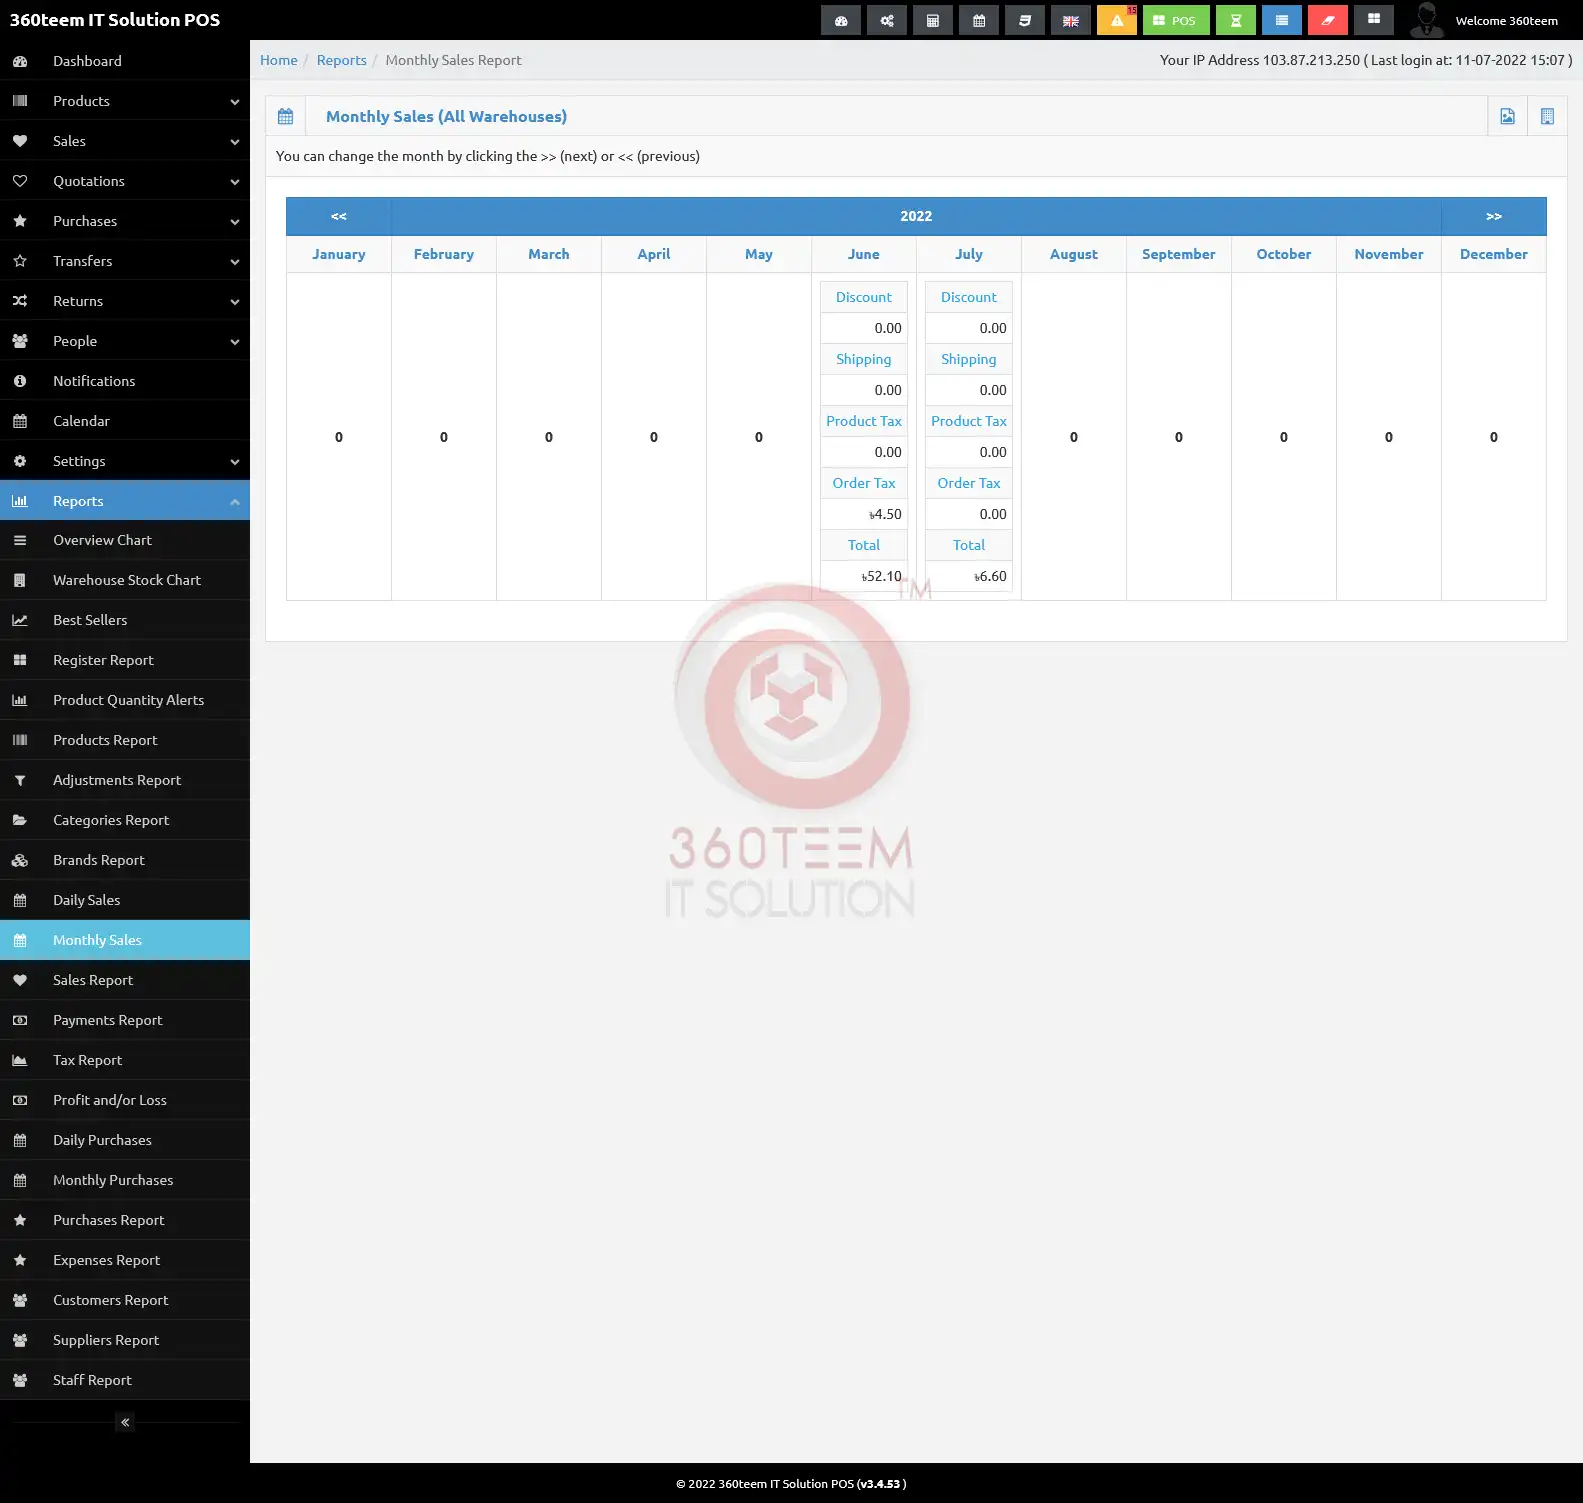The width and height of the screenshot is (1583, 1503).
Task: Open settings cogs icon in top toolbar
Action: 887,20
